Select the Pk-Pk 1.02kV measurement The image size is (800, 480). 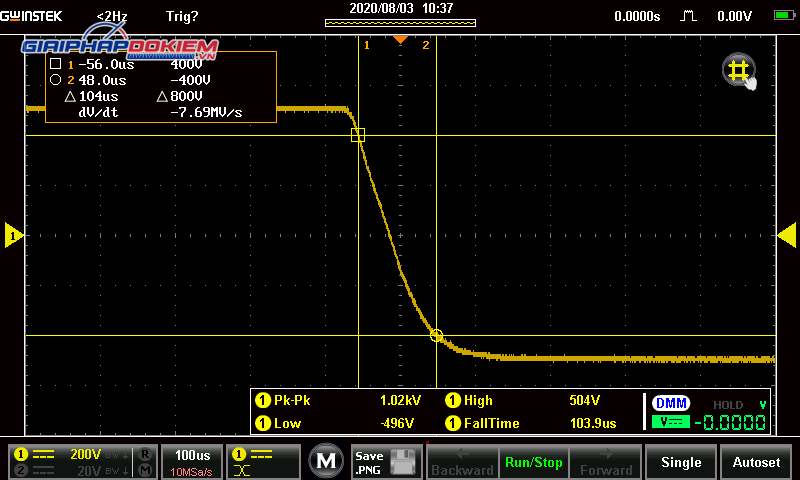click(x=338, y=400)
